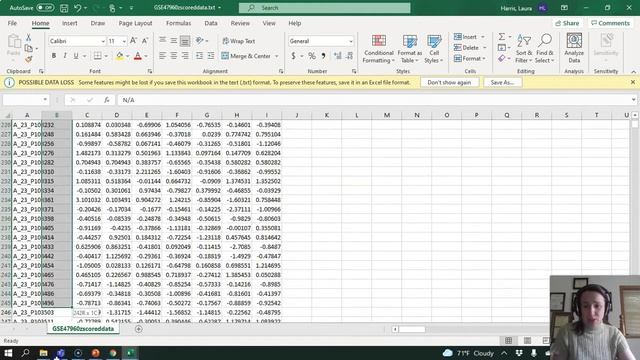
Task: Click the Excel icon in taskbar
Action: click(x=130, y=353)
